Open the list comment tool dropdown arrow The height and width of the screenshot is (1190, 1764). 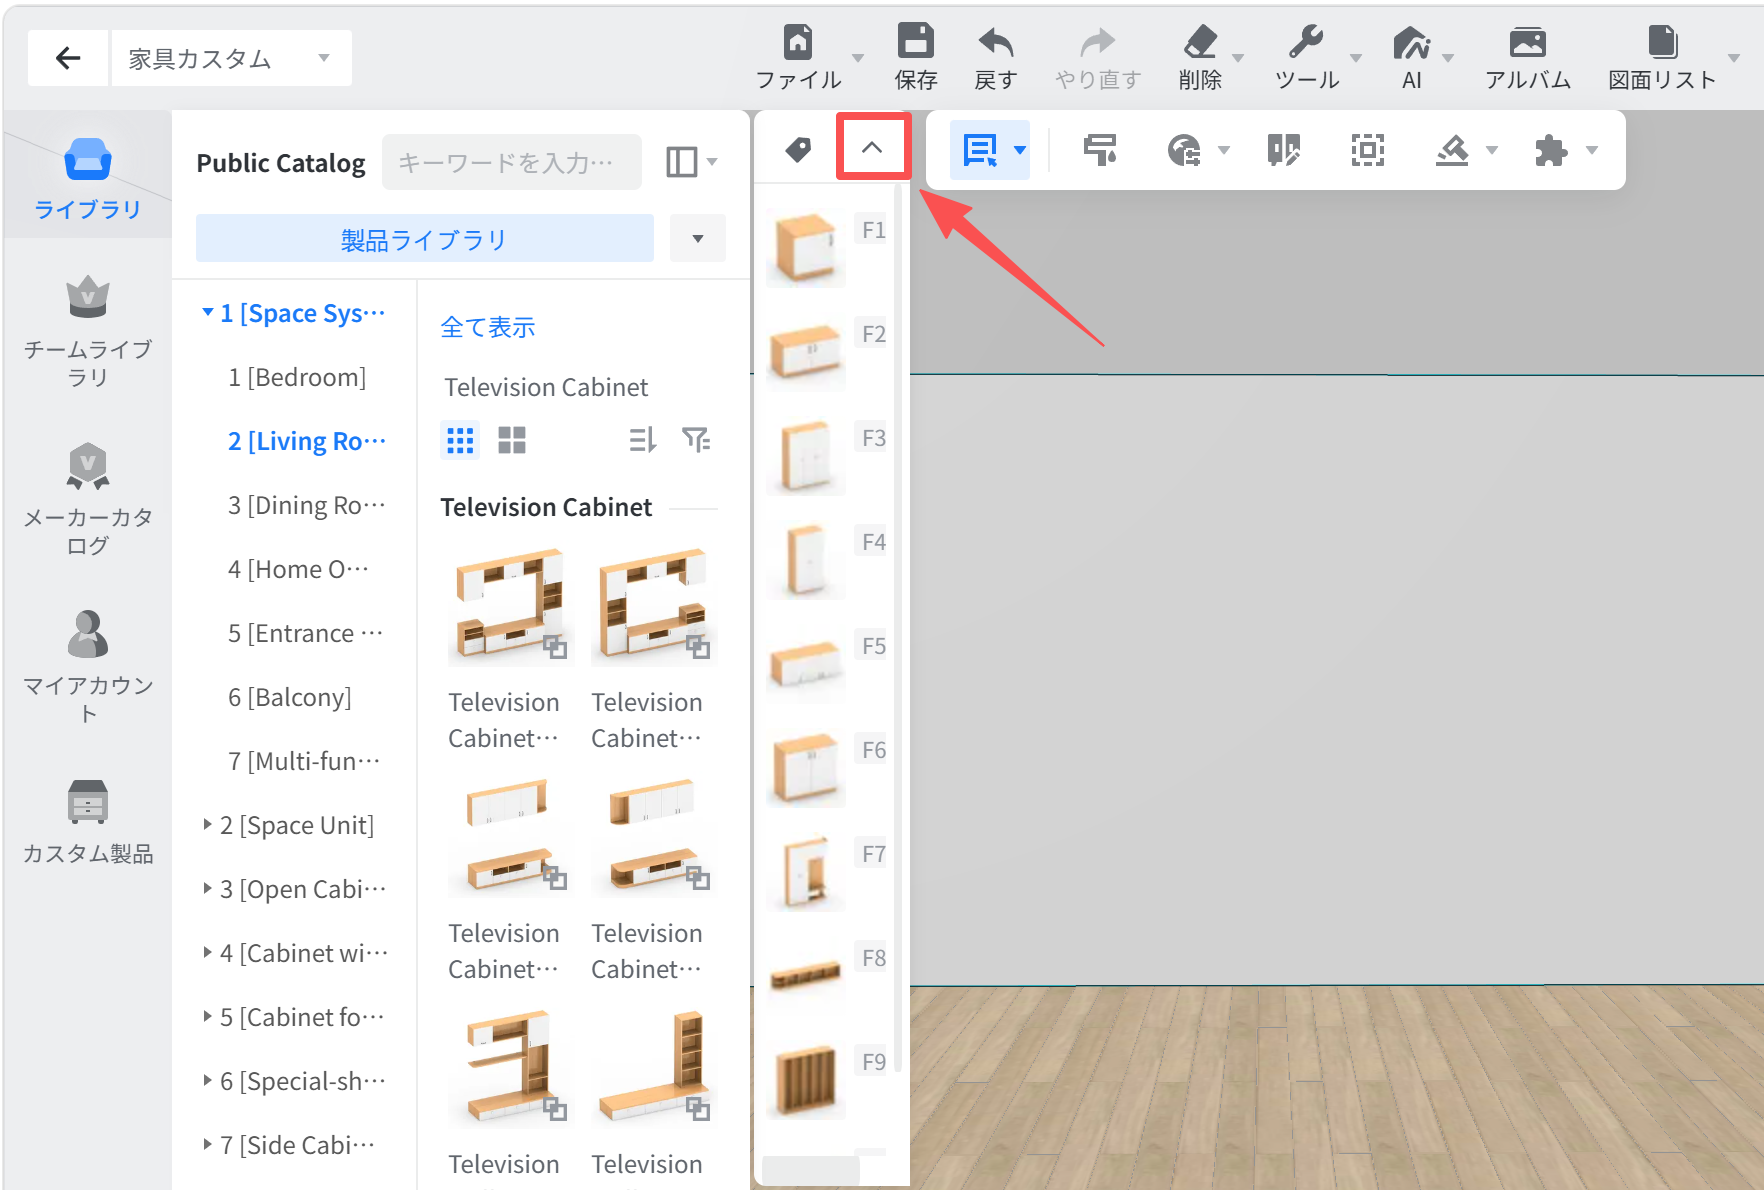click(x=1020, y=150)
